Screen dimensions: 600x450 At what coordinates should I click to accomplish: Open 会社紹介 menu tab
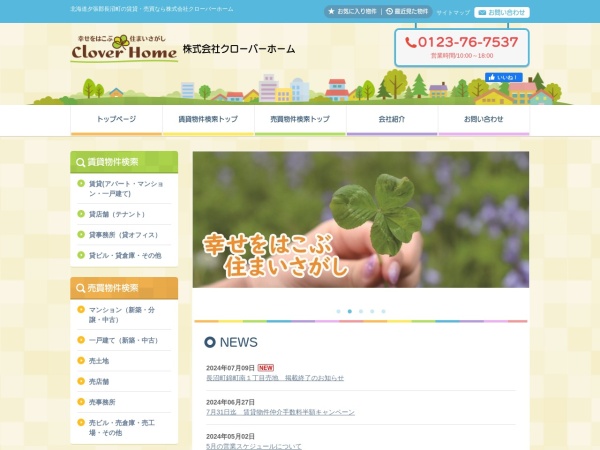pos(392,119)
